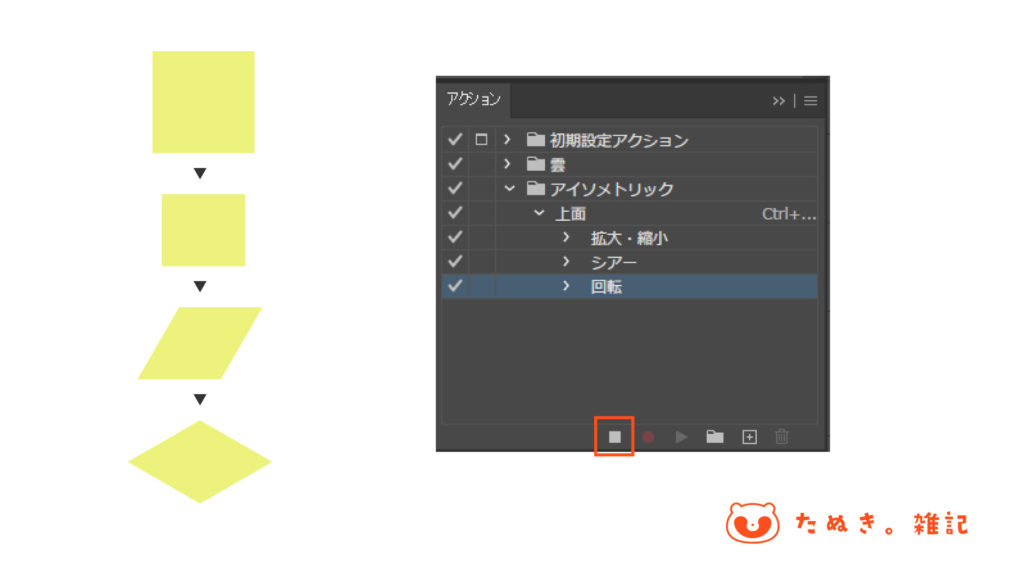Collapse the 上面 action
The width and height of the screenshot is (1024, 576).
pos(539,213)
